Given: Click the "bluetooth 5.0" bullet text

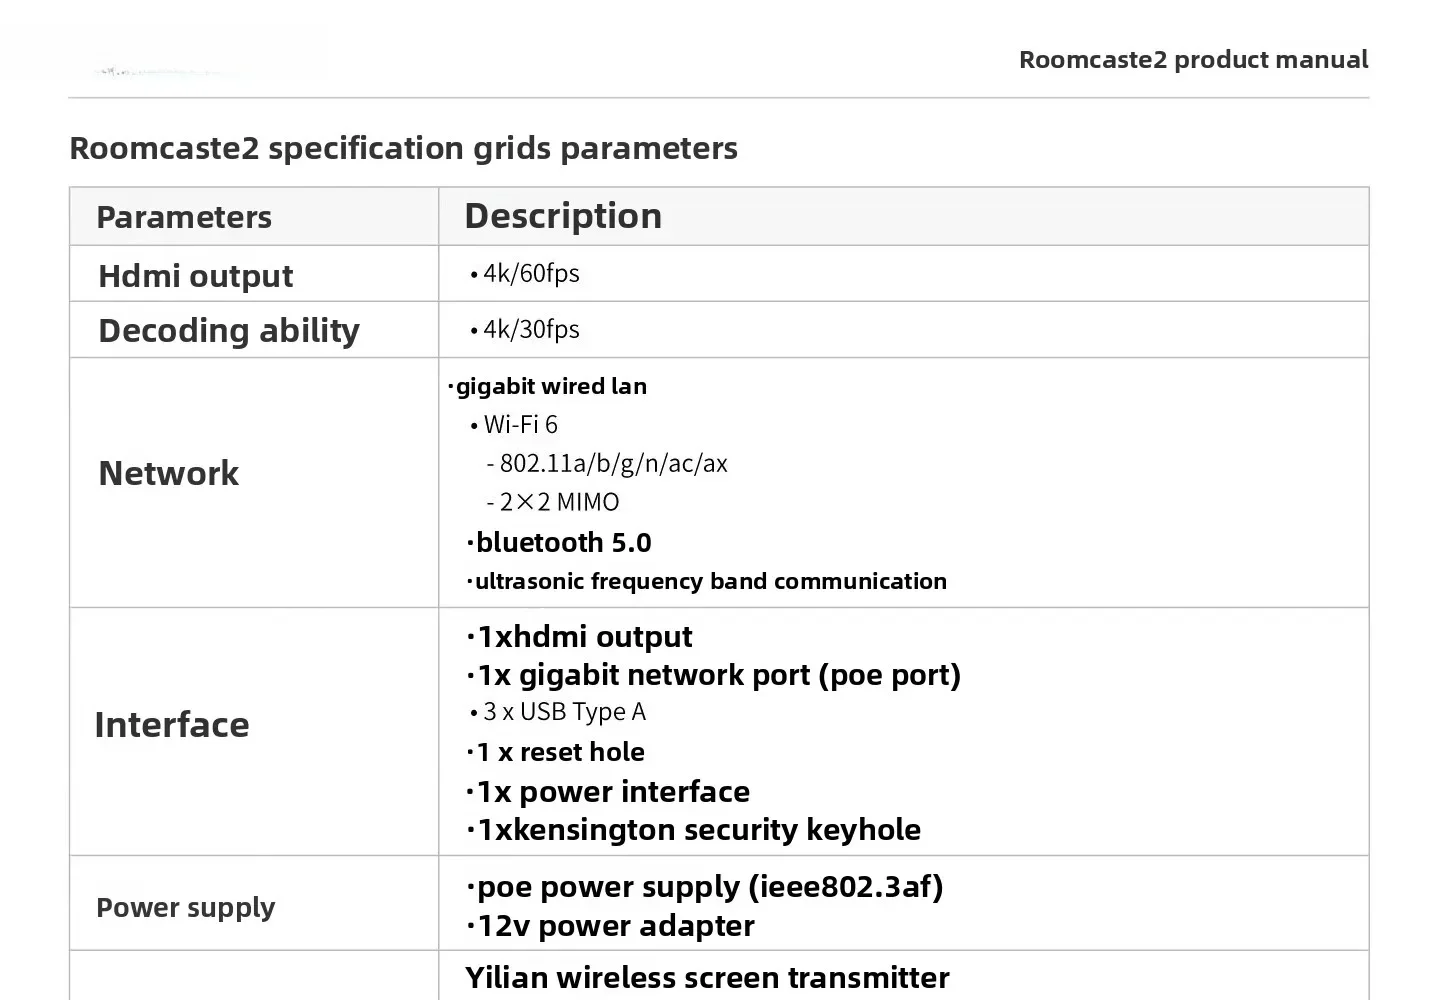Looking at the screenshot, I should click(563, 542).
